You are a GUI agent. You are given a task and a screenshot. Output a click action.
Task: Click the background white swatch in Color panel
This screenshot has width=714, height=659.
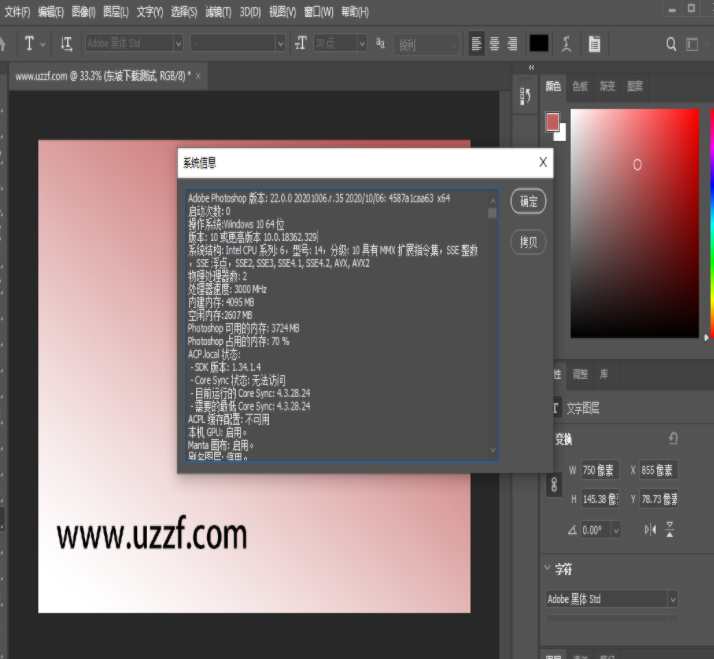click(561, 134)
